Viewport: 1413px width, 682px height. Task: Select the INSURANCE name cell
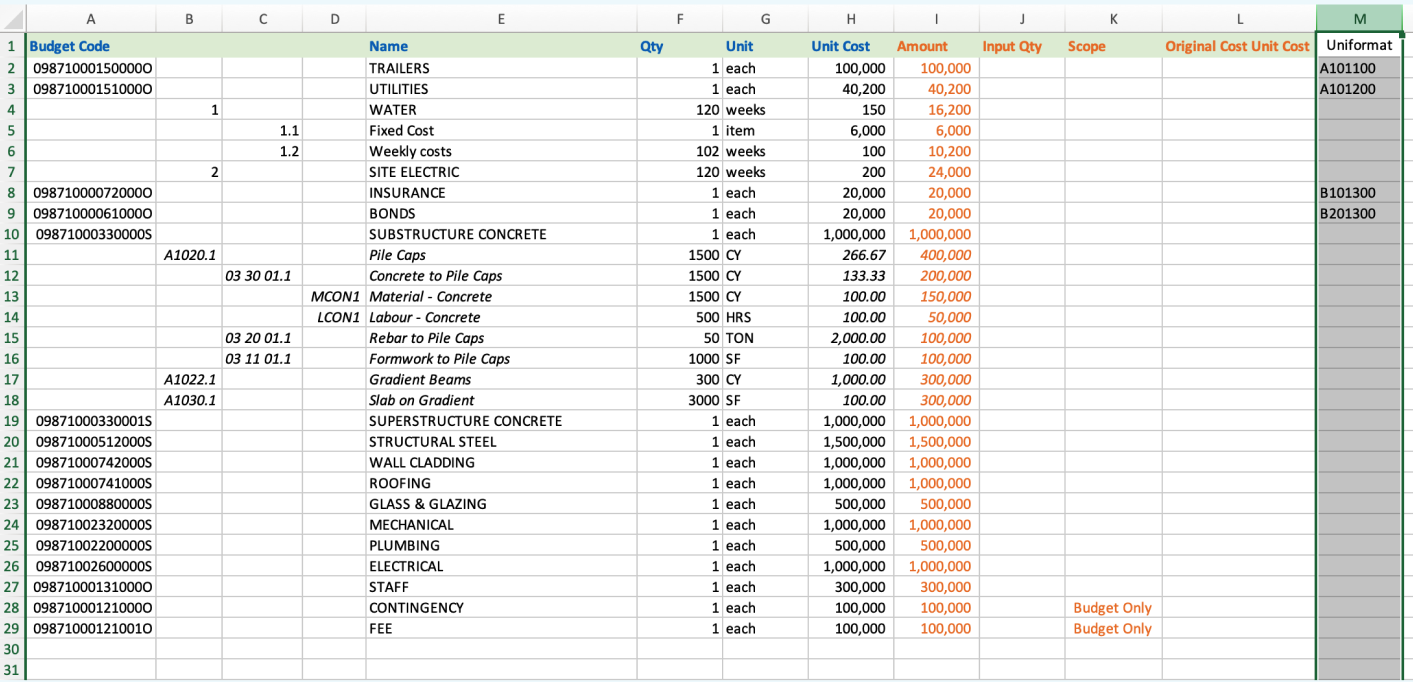501,193
